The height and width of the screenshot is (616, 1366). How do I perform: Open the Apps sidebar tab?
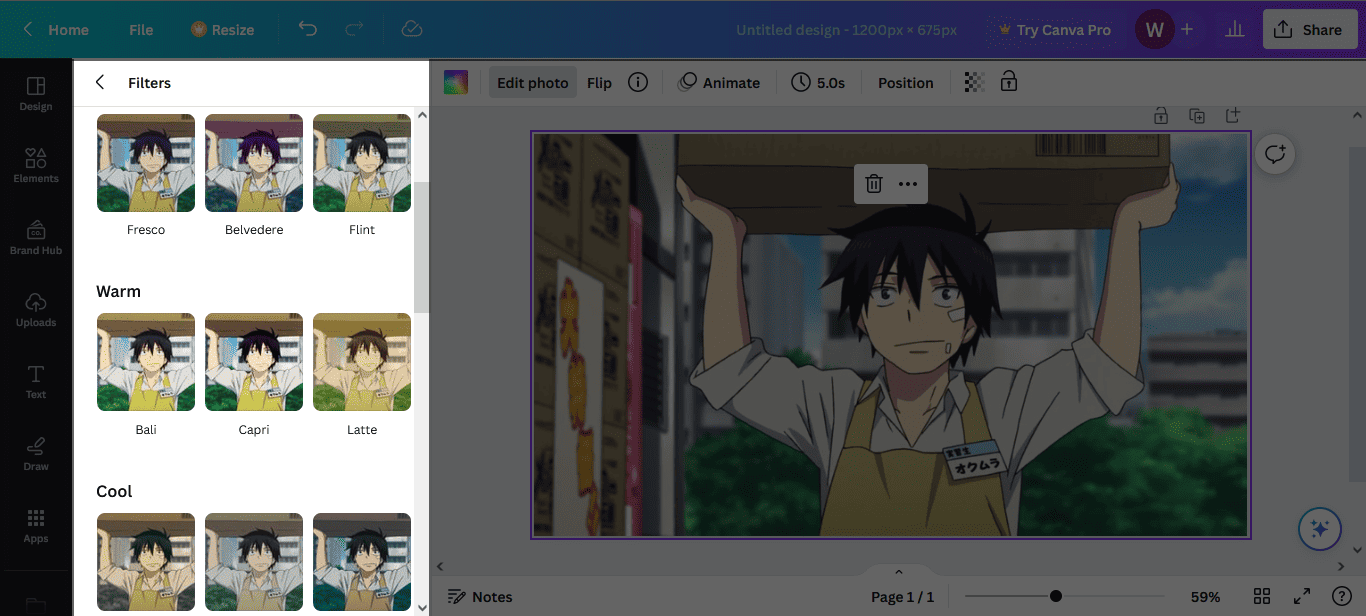coord(36,525)
